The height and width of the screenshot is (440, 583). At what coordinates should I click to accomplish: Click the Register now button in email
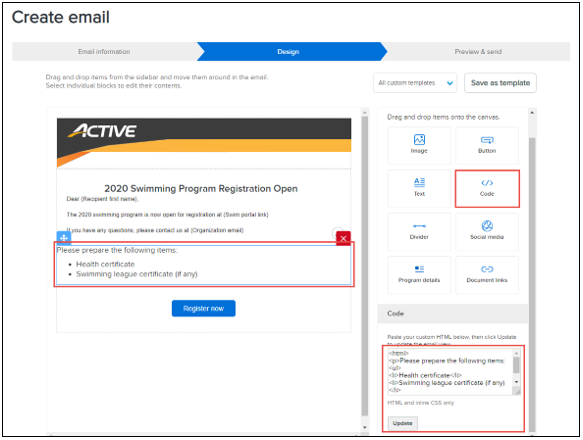(x=203, y=308)
